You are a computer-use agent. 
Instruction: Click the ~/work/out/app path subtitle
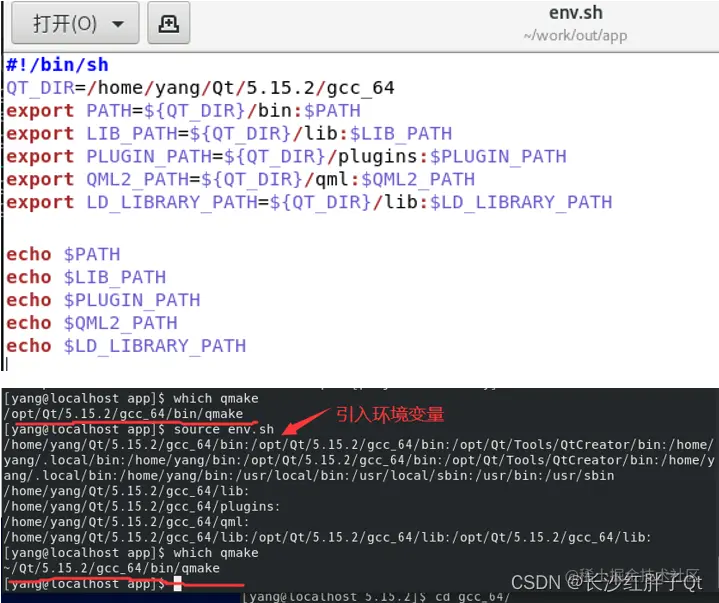click(575, 35)
